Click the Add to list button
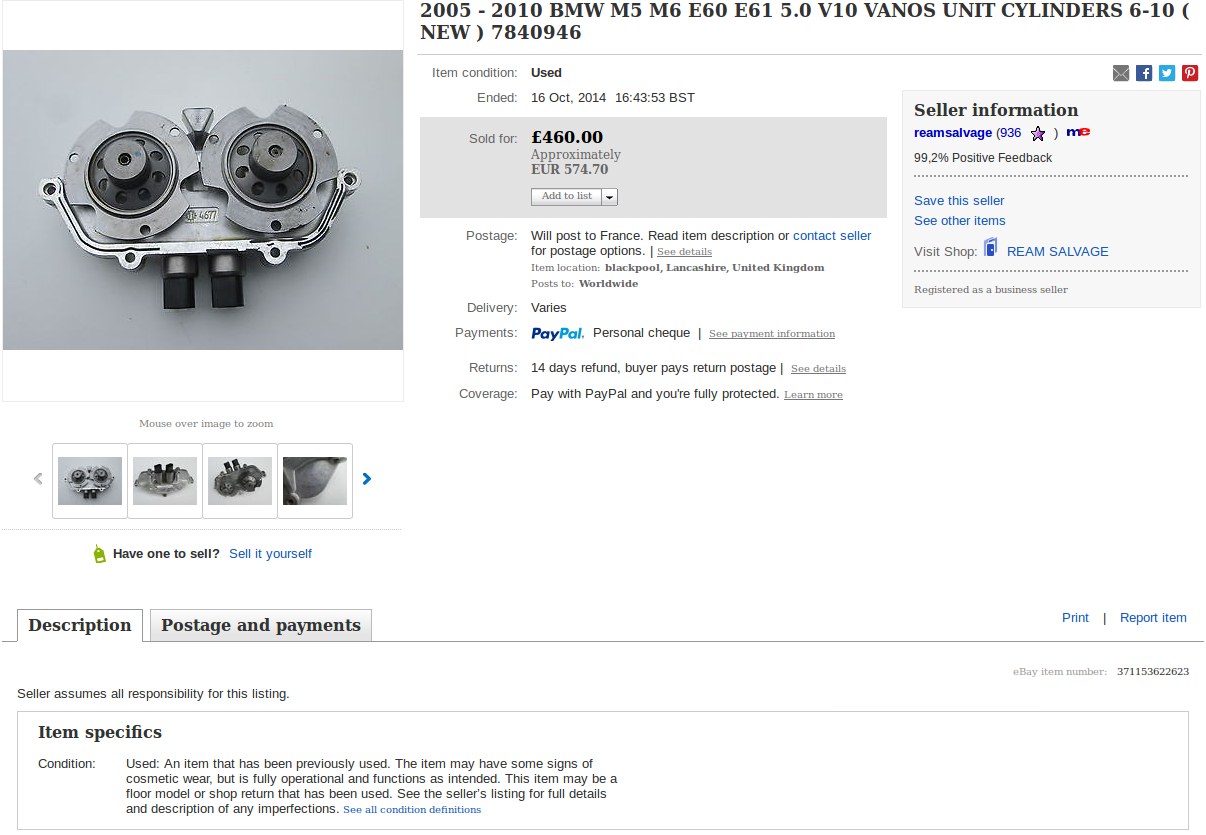This screenshot has height=835, width=1206. point(566,197)
